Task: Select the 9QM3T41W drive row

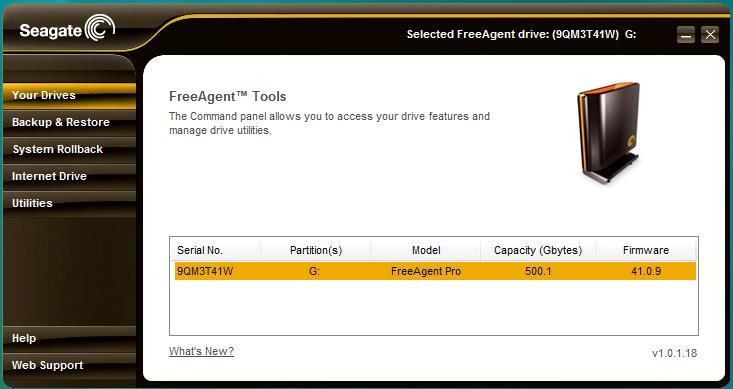Action: pos(435,271)
